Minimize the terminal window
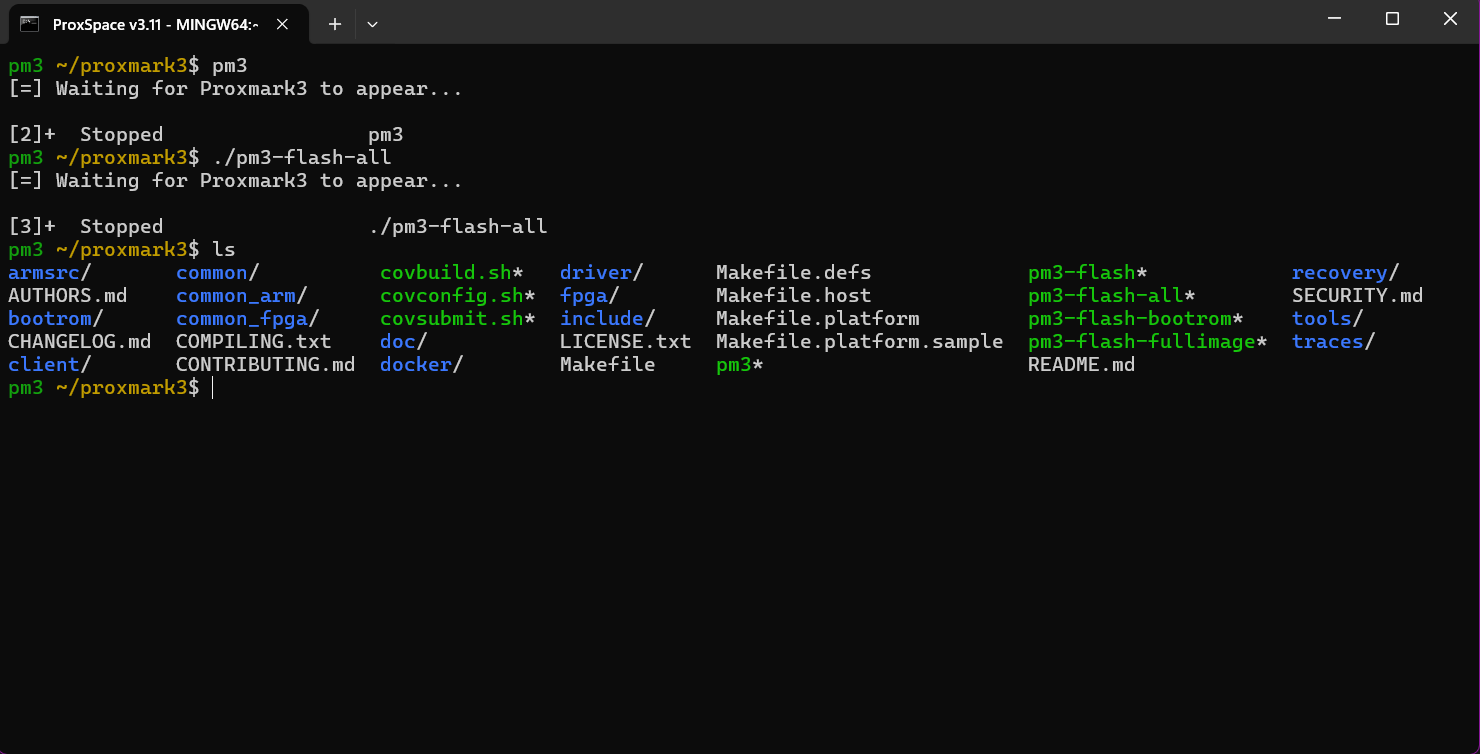This screenshot has height=754, width=1480. click(x=1334, y=19)
